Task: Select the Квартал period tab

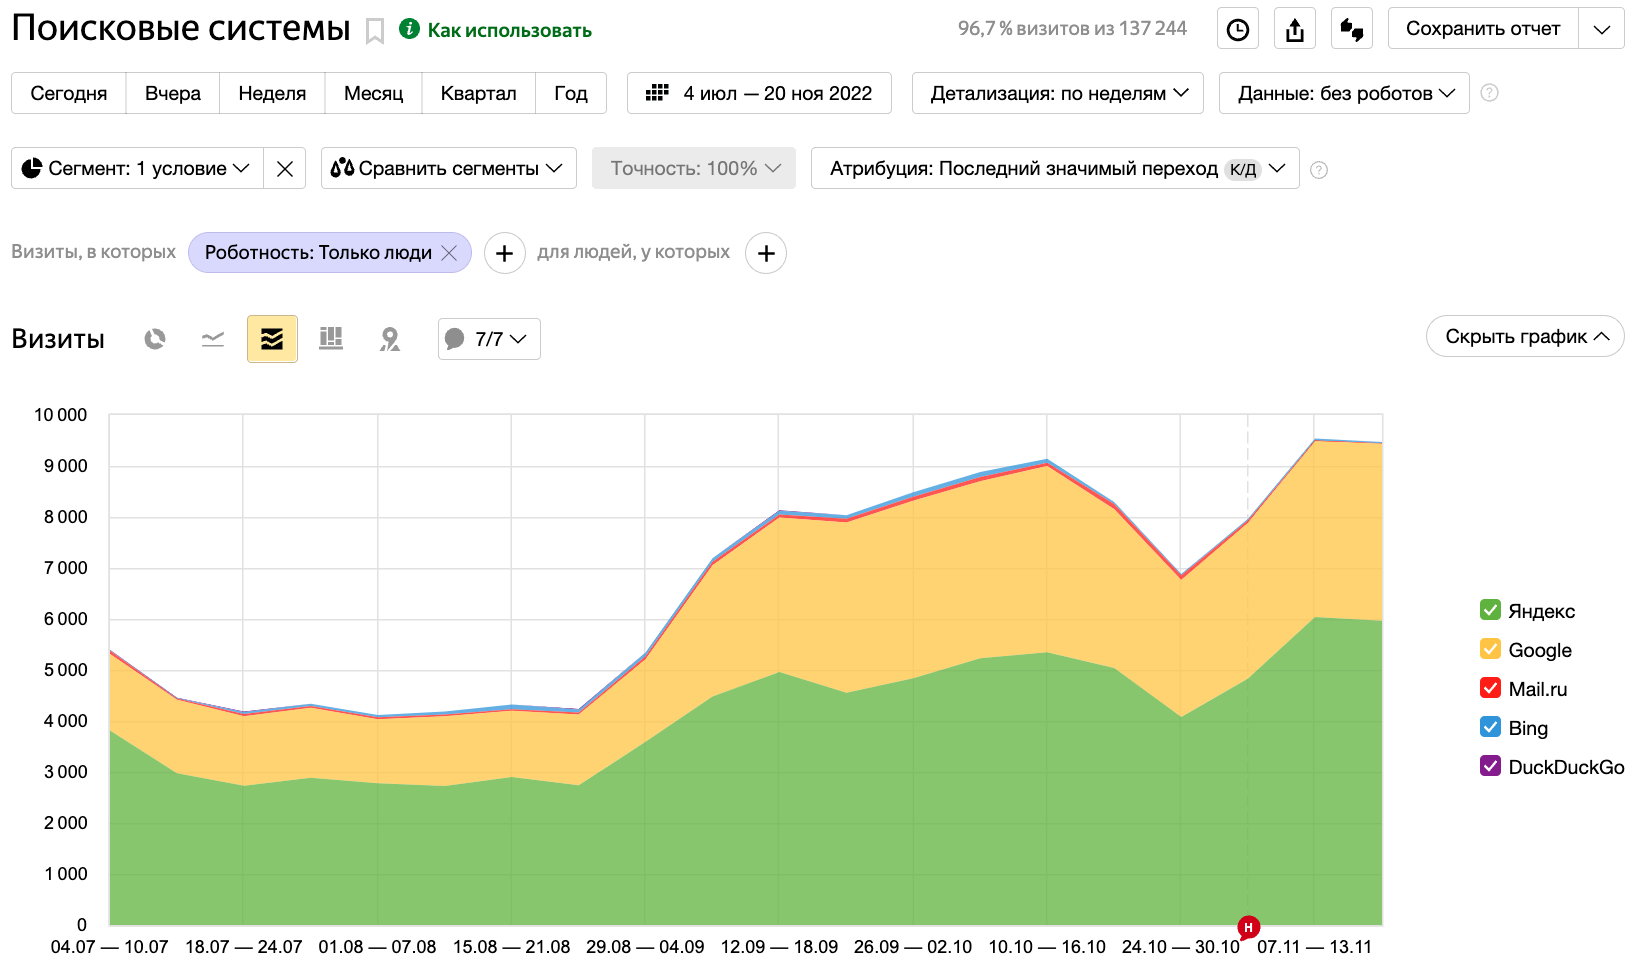Action: 479,93
